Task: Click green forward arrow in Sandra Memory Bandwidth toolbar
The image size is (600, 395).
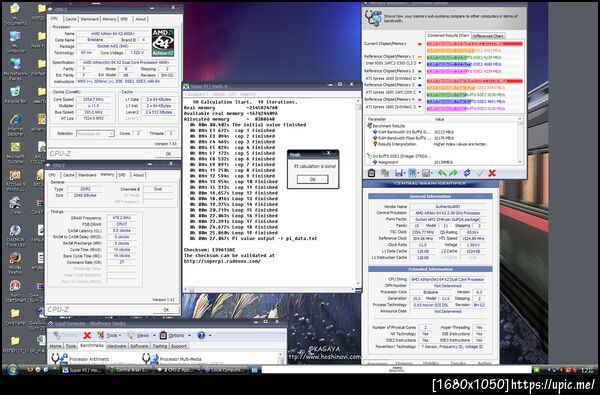Action: pyautogui.click(x=453, y=173)
